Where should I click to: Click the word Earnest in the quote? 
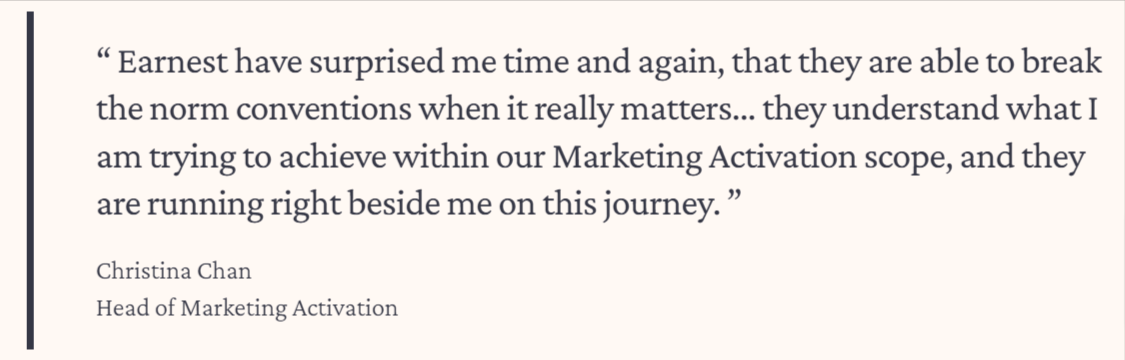172,65
